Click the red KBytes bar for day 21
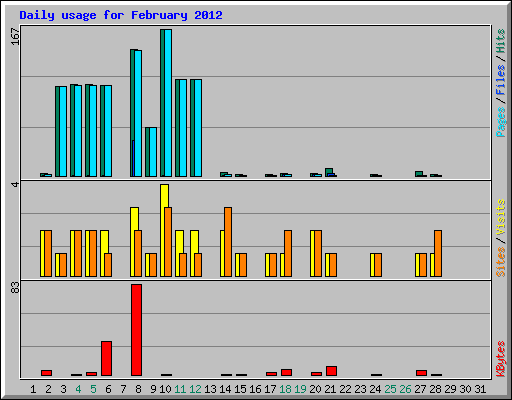 (x=331, y=371)
